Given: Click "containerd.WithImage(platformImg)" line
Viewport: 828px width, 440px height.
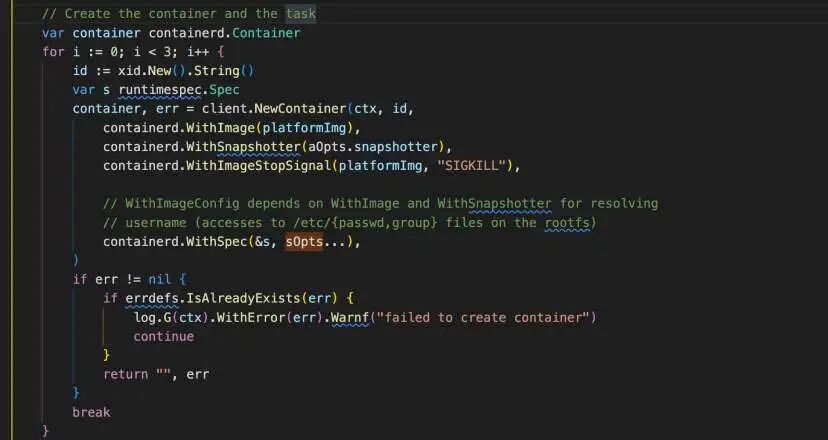Looking at the screenshot, I should click(231, 128).
